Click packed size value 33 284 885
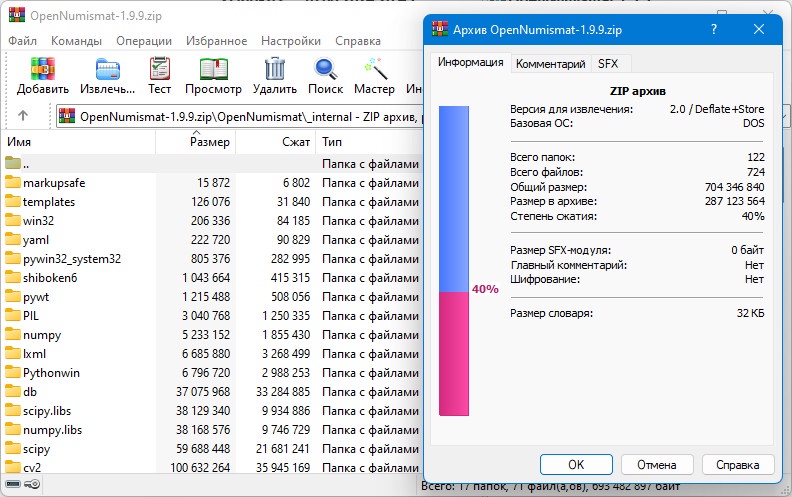 pyautogui.click(x=283, y=392)
